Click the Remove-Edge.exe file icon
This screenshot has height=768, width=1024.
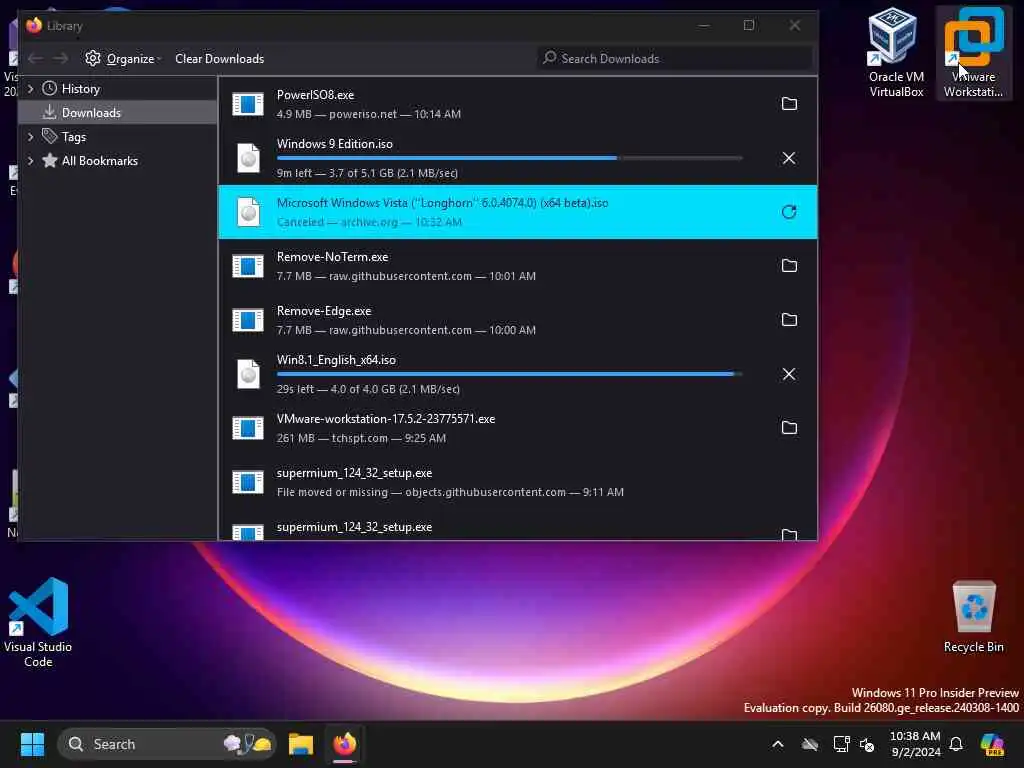pos(248,320)
